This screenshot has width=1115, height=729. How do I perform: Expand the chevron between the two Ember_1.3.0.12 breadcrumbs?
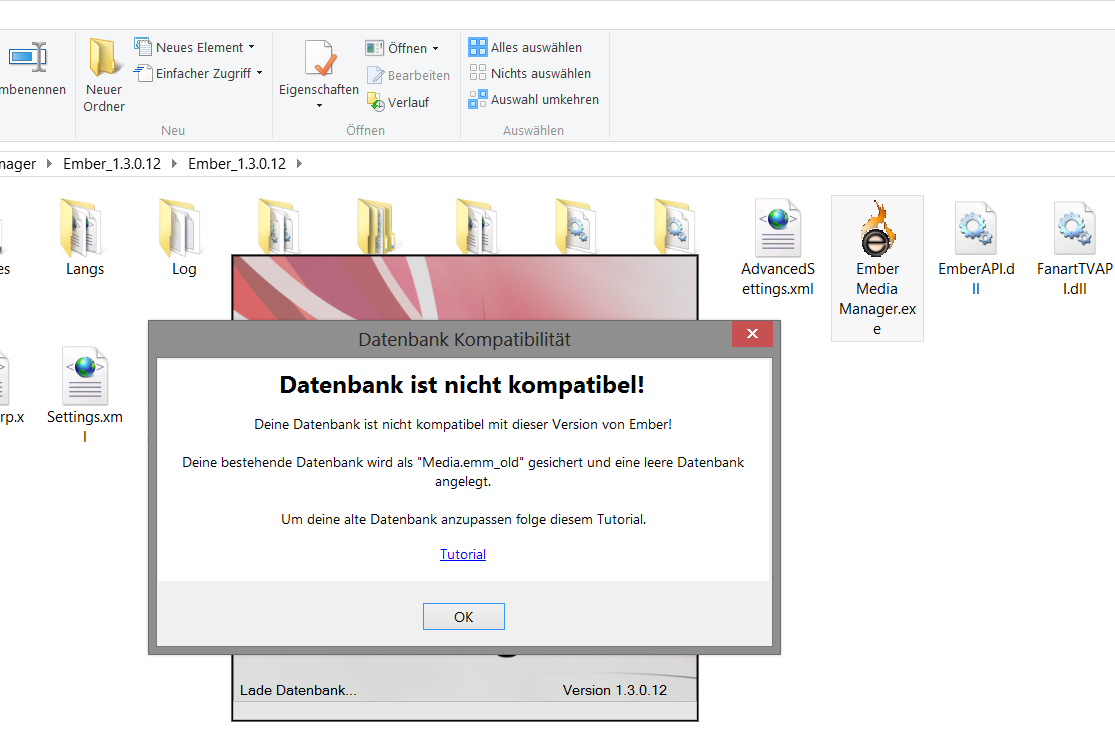(174, 164)
